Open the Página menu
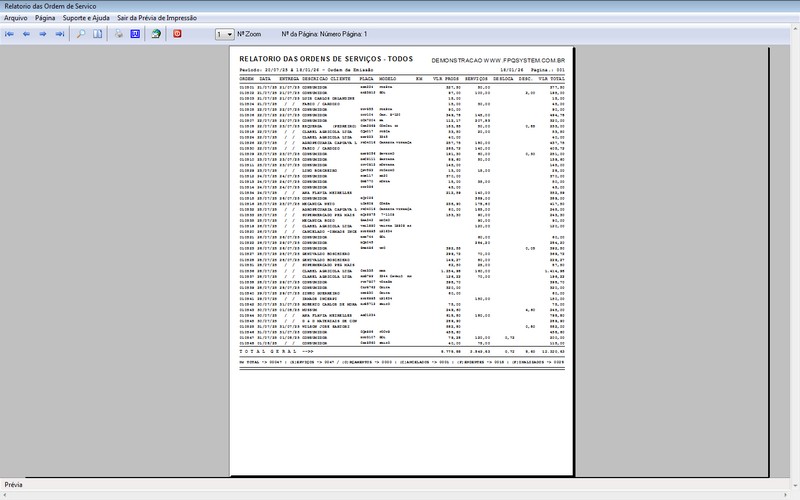The width and height of the screenshot is (800, 500). click(45, 18)
